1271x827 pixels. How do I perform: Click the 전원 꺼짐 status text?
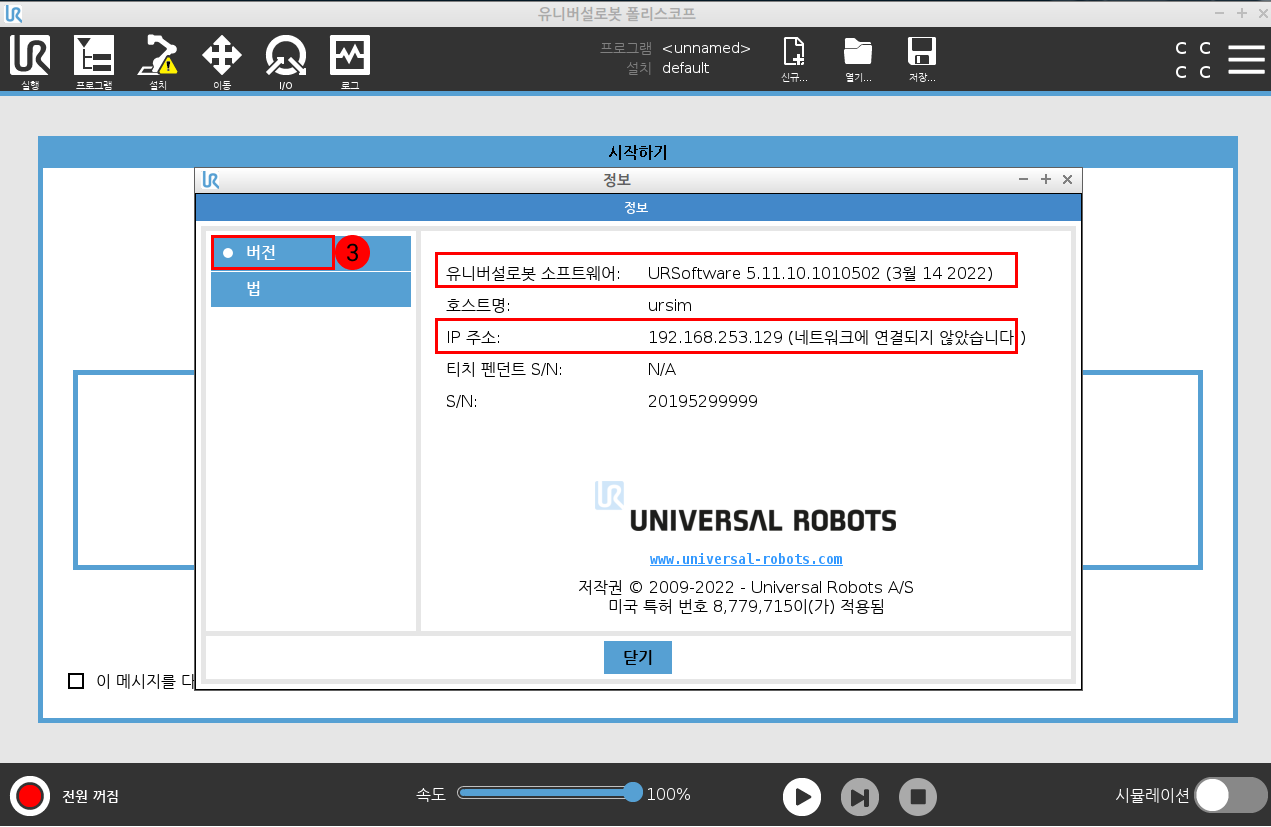pos(91,796)
